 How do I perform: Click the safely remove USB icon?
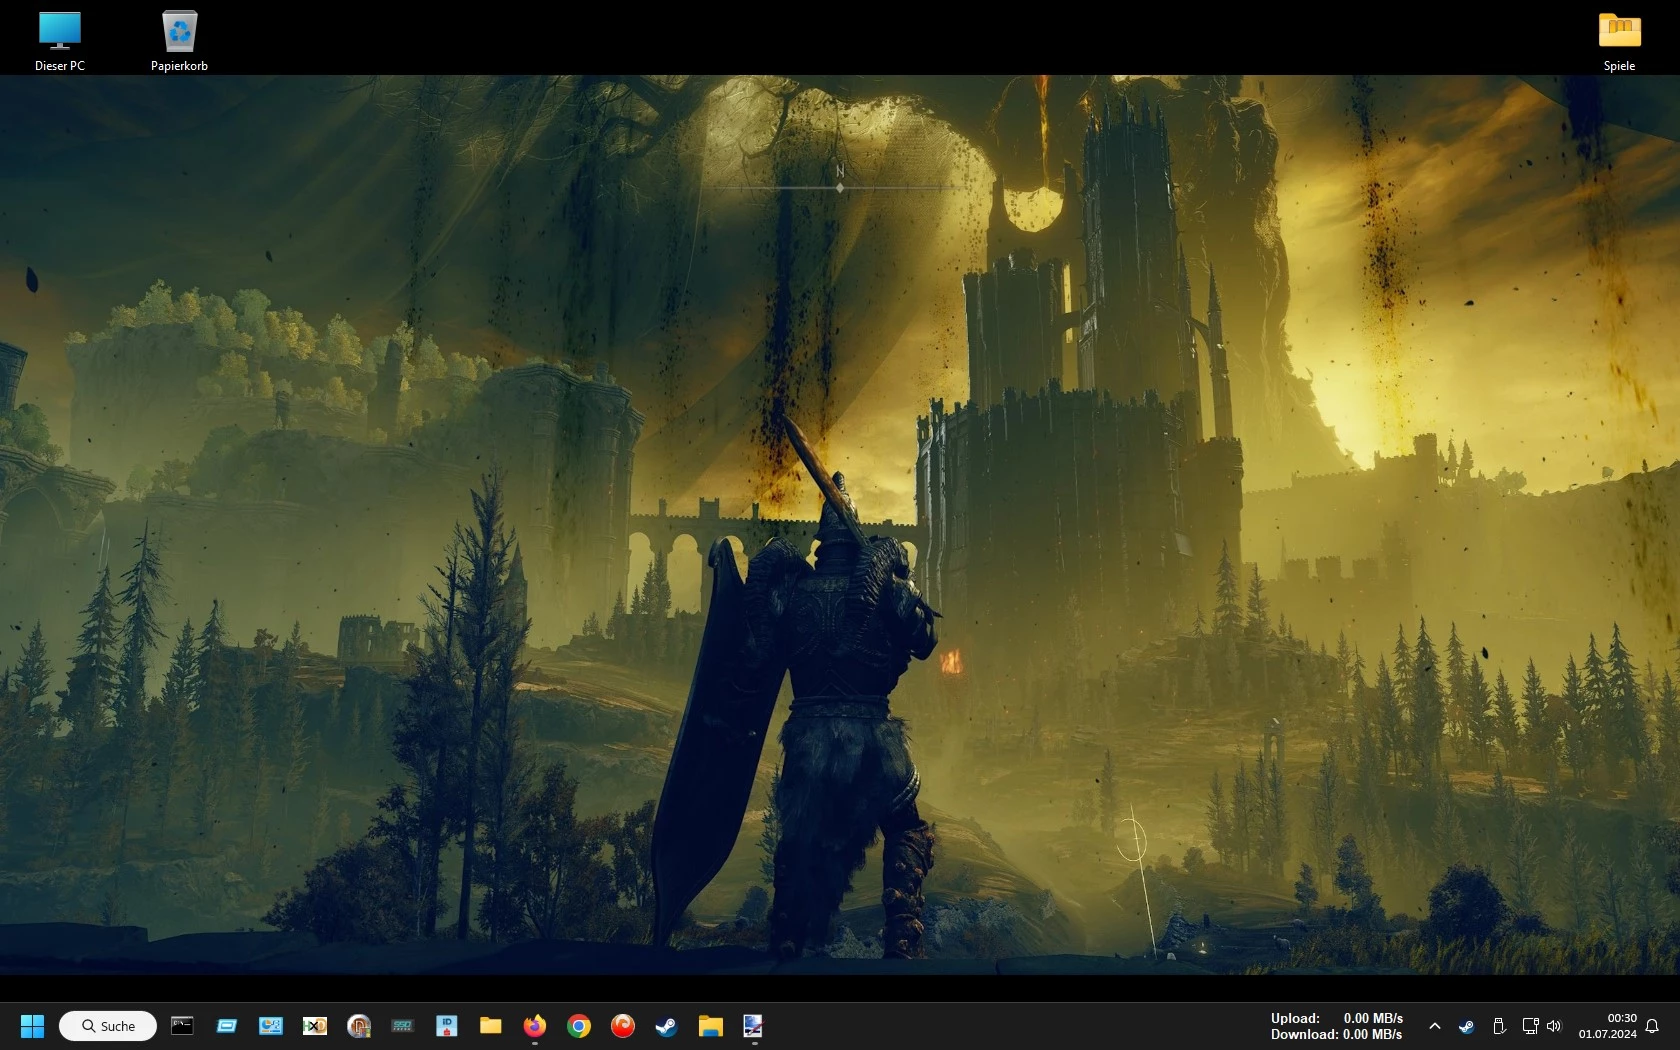(x=1498, y=1026)
